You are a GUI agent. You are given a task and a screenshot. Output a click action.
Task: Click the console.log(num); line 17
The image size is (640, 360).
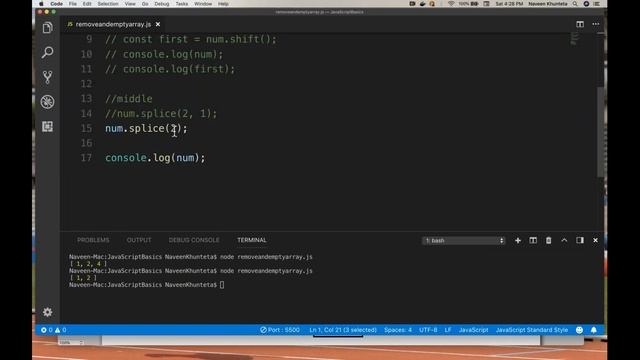pos(155,158)
